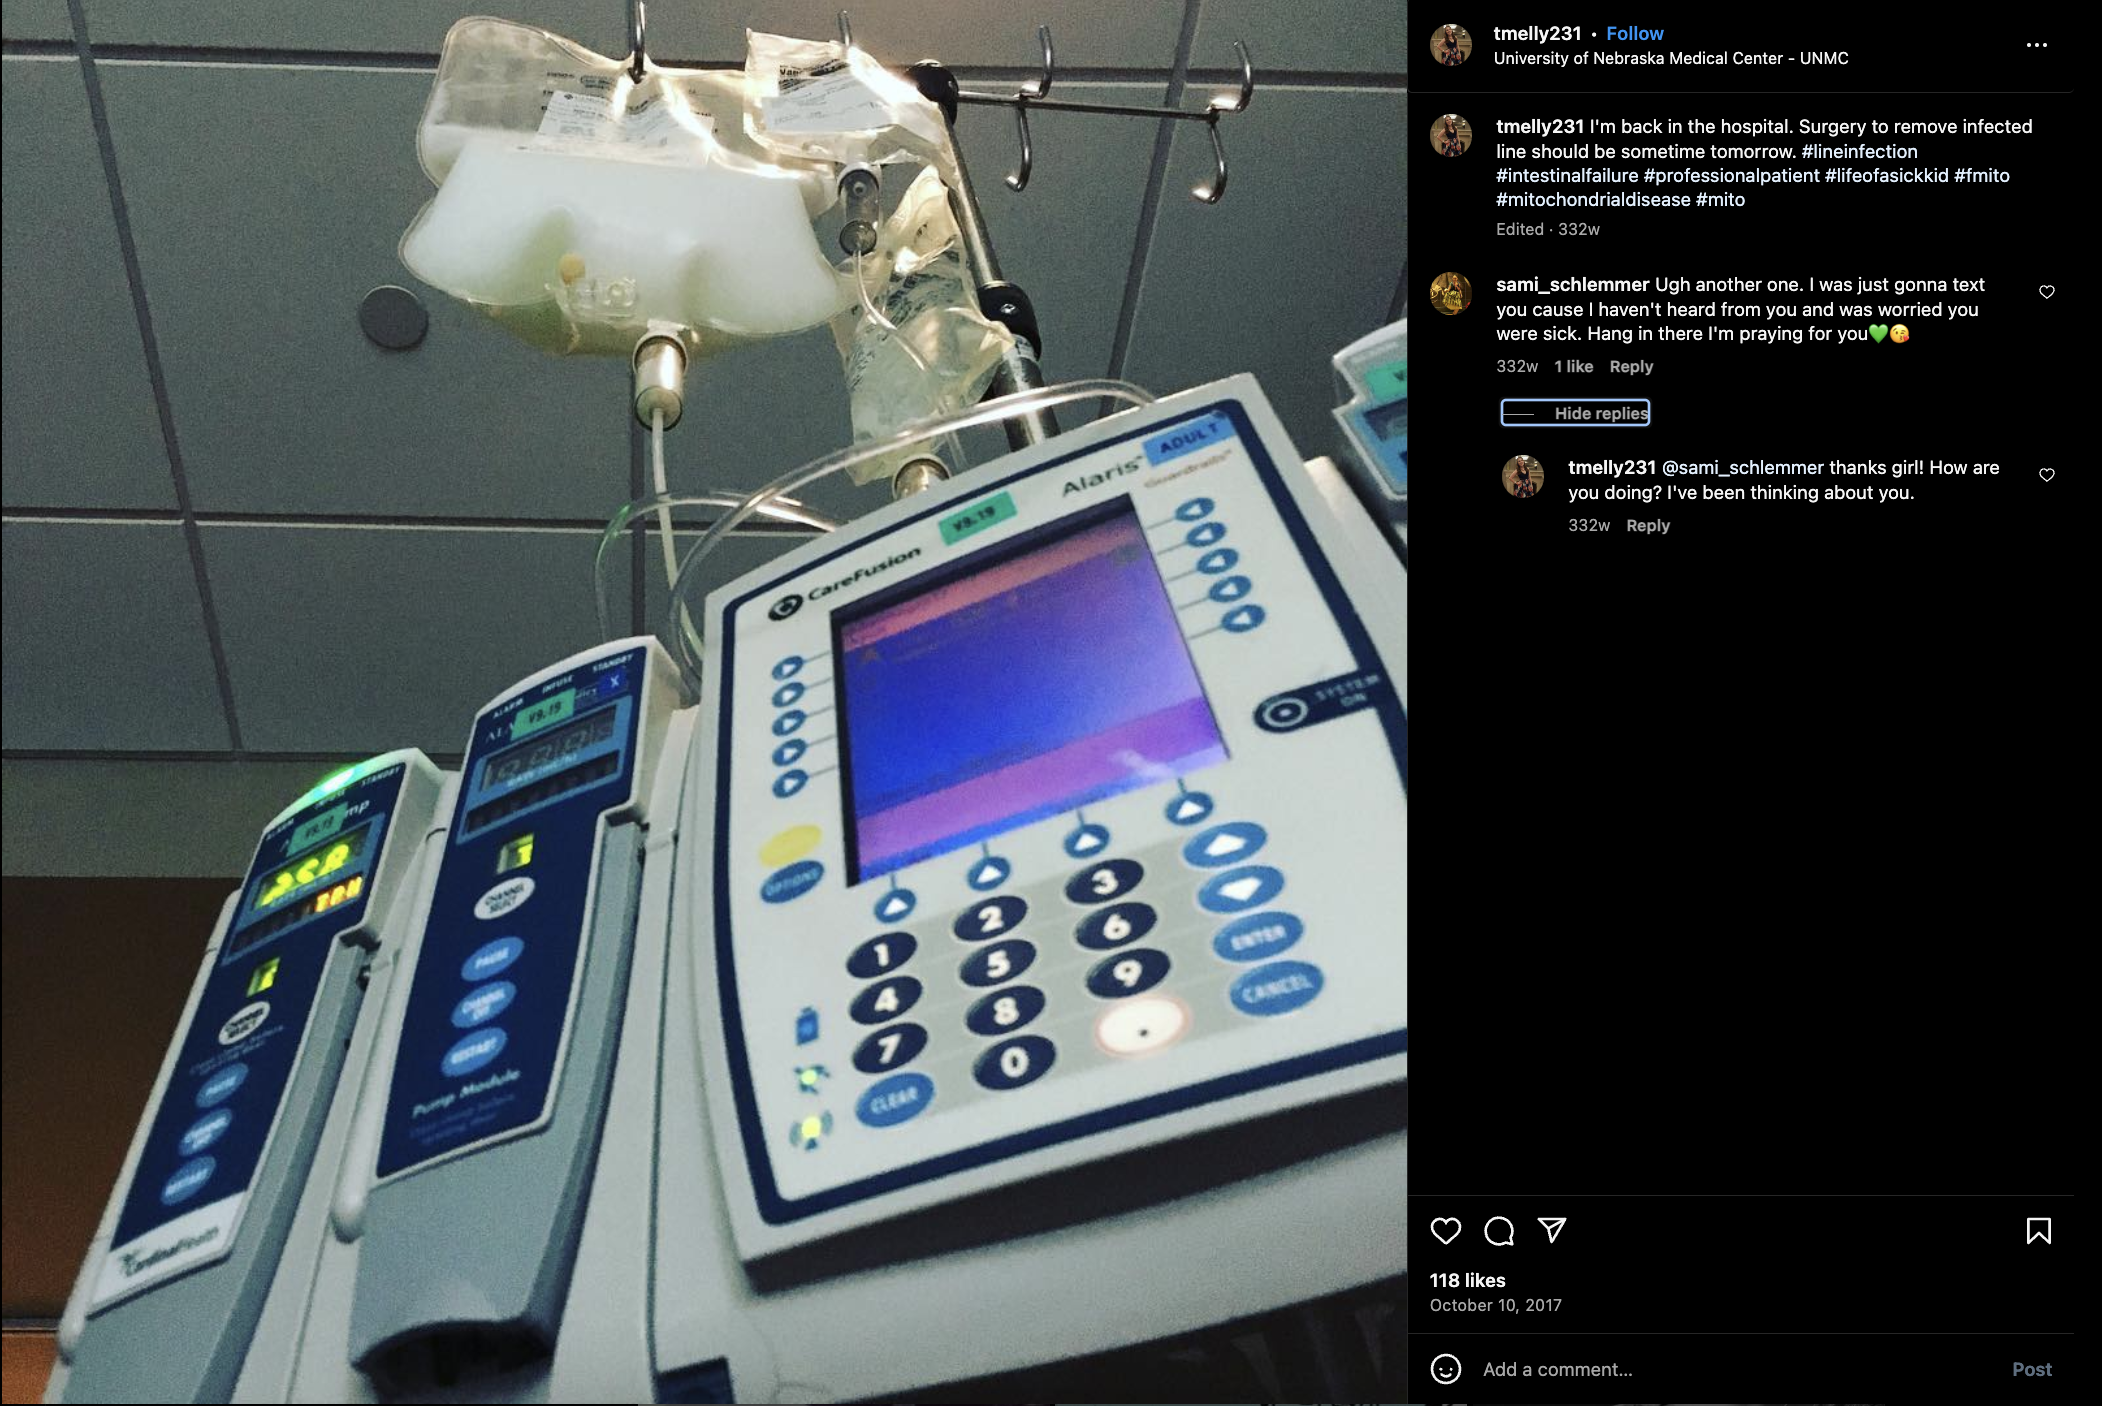Image resolution: width=2102 pixels, height=1406 pixels.
Task: View tmelly231 profile picture in header
Action: coord(1451,45)
